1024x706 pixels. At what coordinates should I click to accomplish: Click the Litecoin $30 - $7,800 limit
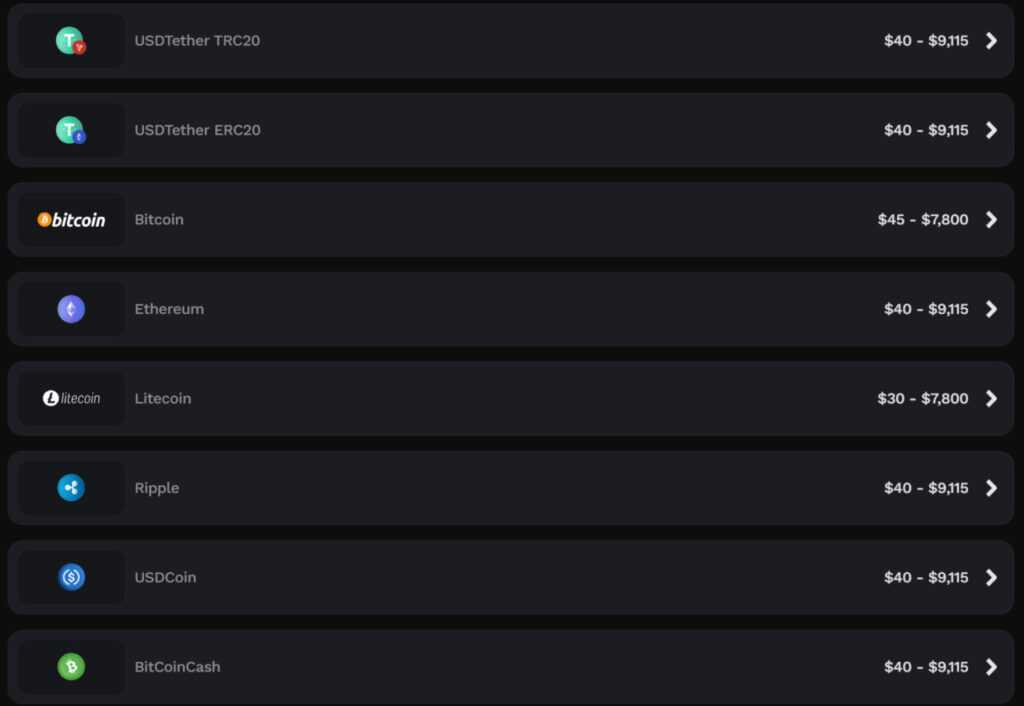923,398
